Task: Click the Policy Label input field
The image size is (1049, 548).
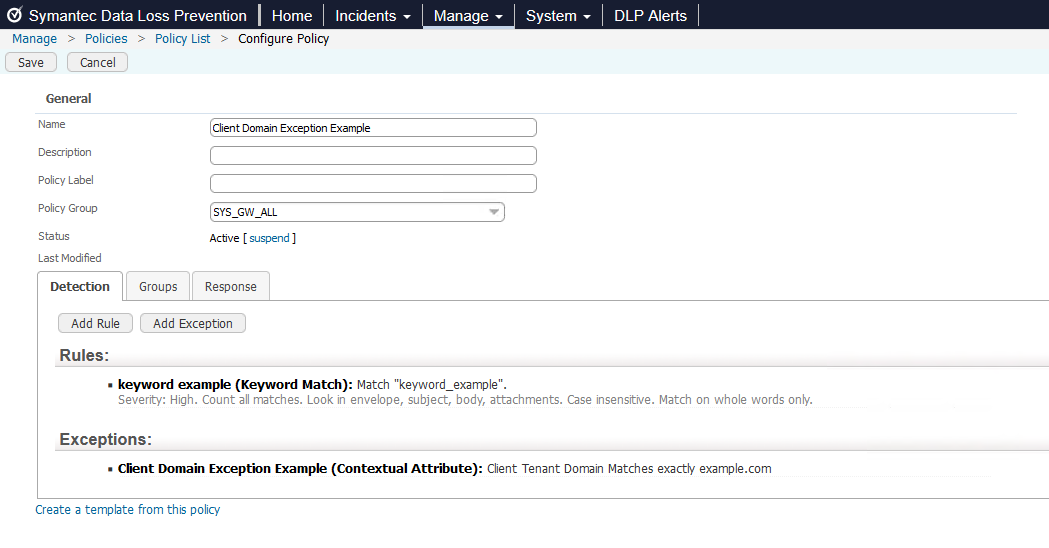Action: [373, 184]
